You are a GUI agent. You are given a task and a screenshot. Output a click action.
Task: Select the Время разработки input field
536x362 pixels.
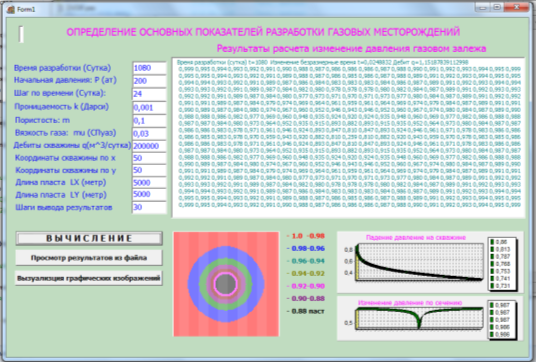149,68
